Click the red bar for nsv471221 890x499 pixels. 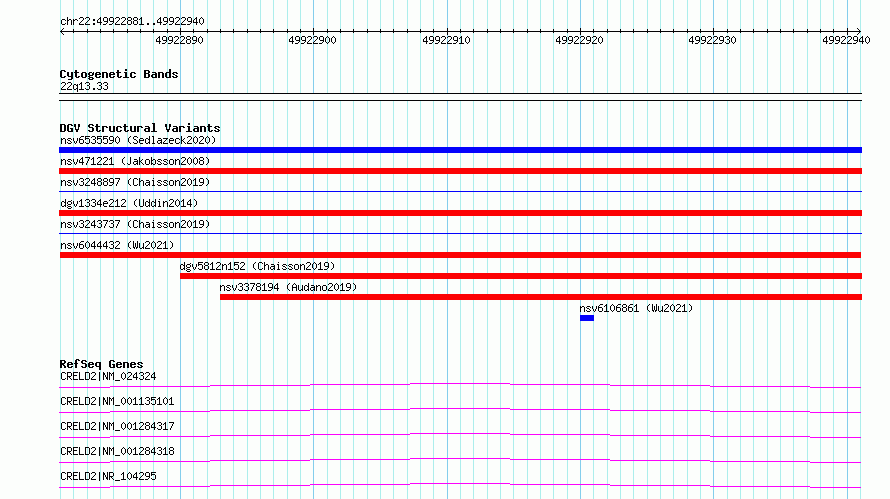click(x=460, y=171)
